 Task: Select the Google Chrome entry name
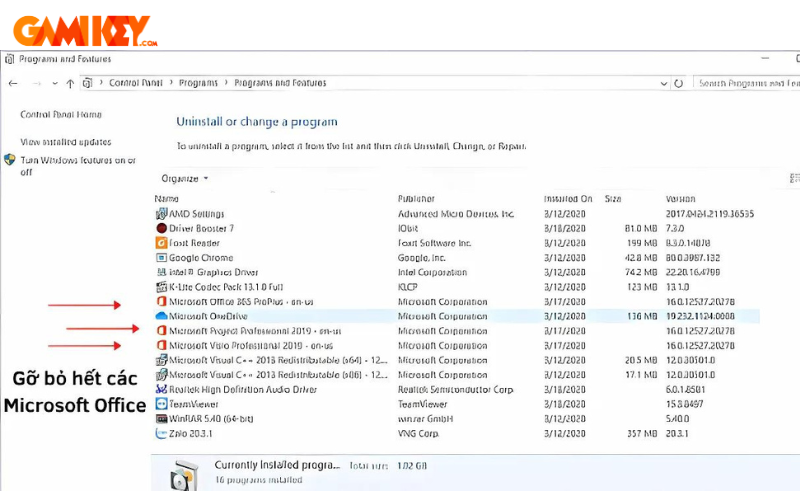point(201,258)
